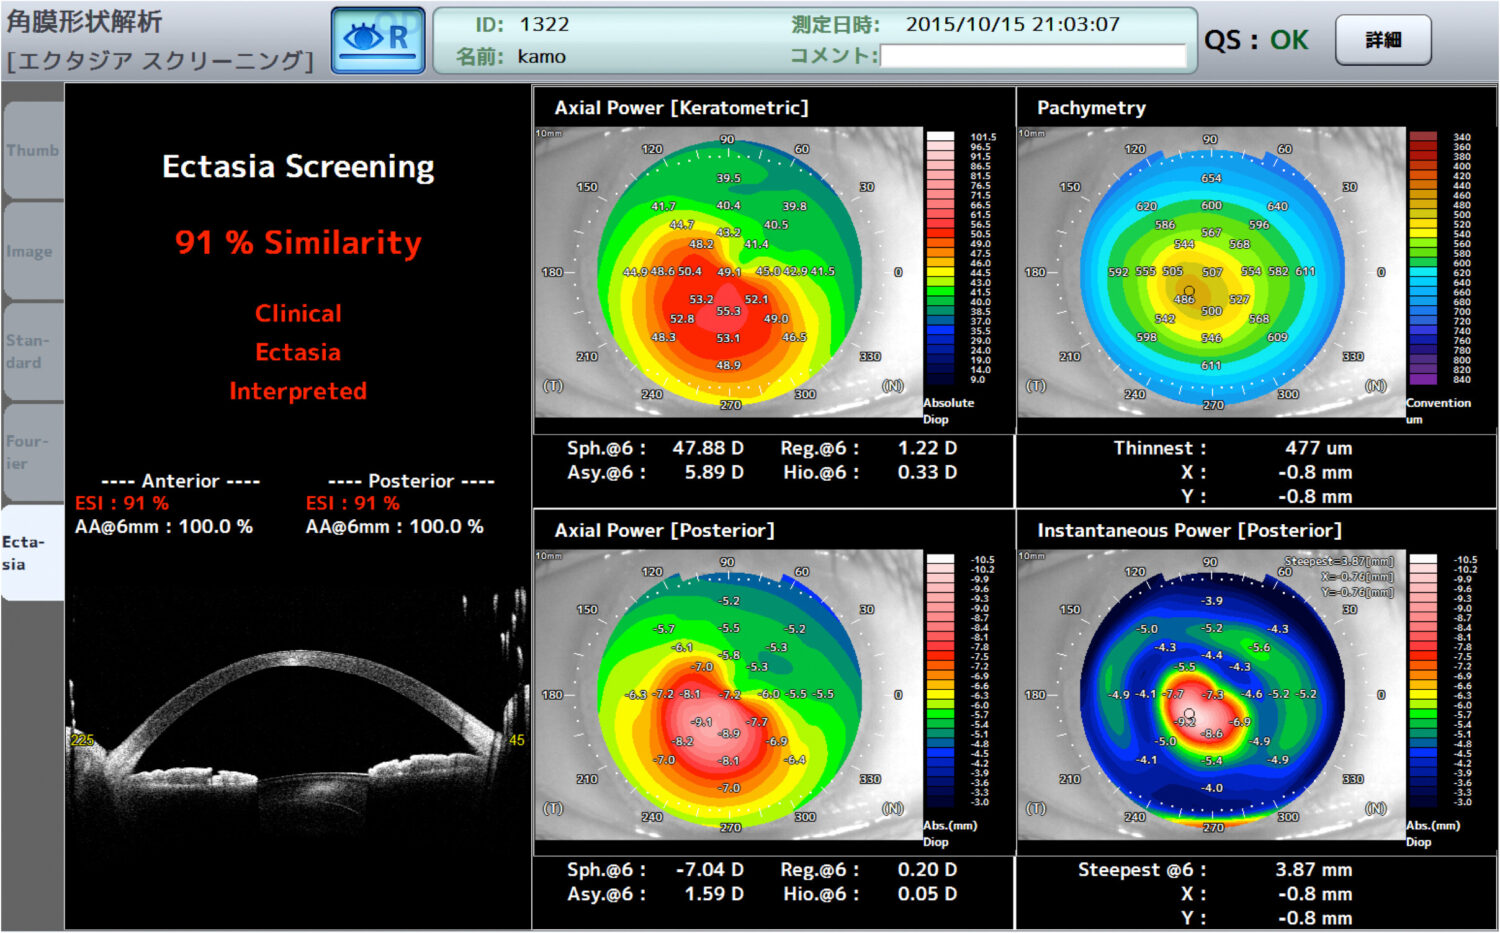Image resolution: width=1500 pixels, height=933 pixels.
Task: Click the Axial Power Keratometric map
Action: pos(728,272)
